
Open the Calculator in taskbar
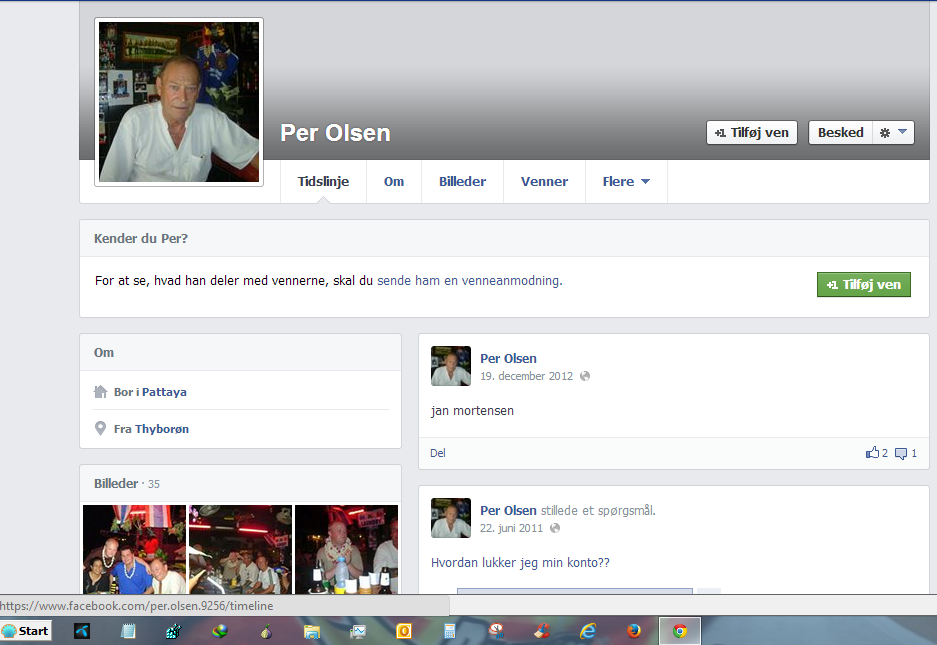450,631
